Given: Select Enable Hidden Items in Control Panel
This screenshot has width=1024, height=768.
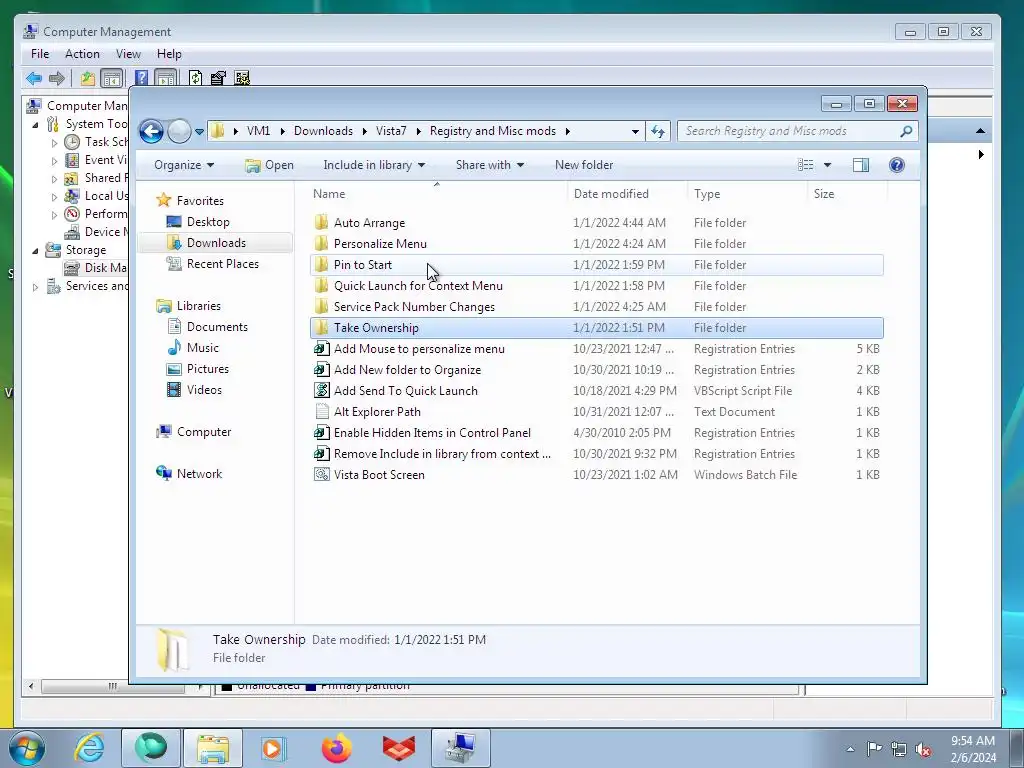Looking at the screenshot, I should [597, 432].
